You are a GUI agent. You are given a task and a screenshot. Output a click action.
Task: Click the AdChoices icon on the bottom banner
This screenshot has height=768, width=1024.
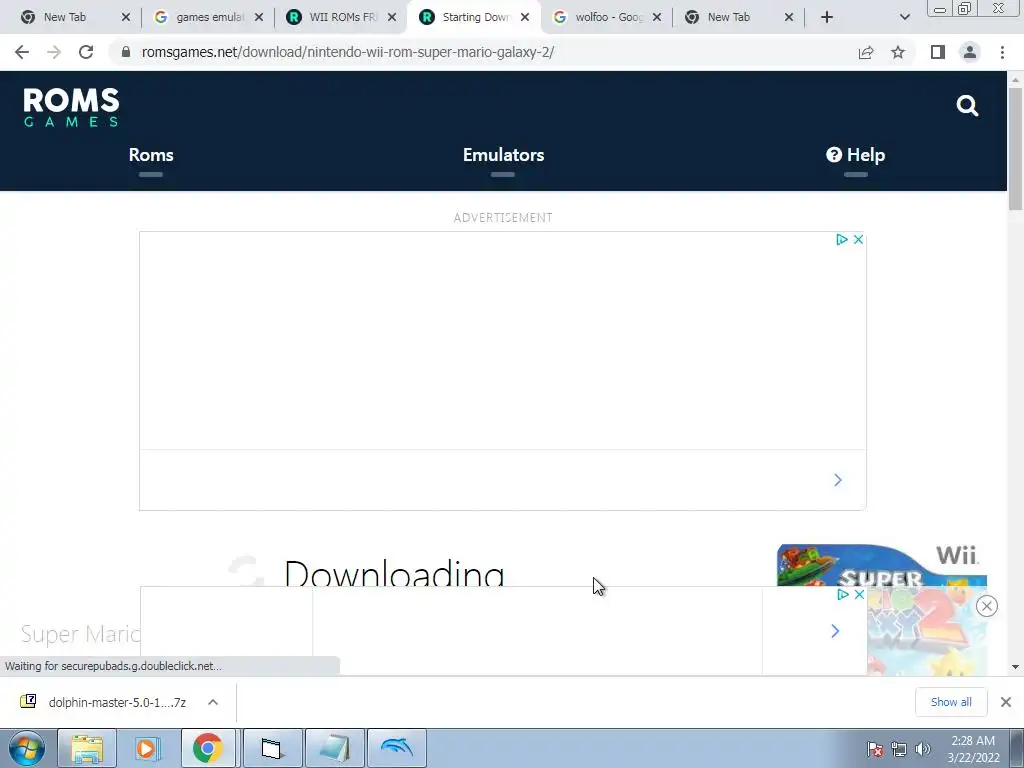click(843, 594)
